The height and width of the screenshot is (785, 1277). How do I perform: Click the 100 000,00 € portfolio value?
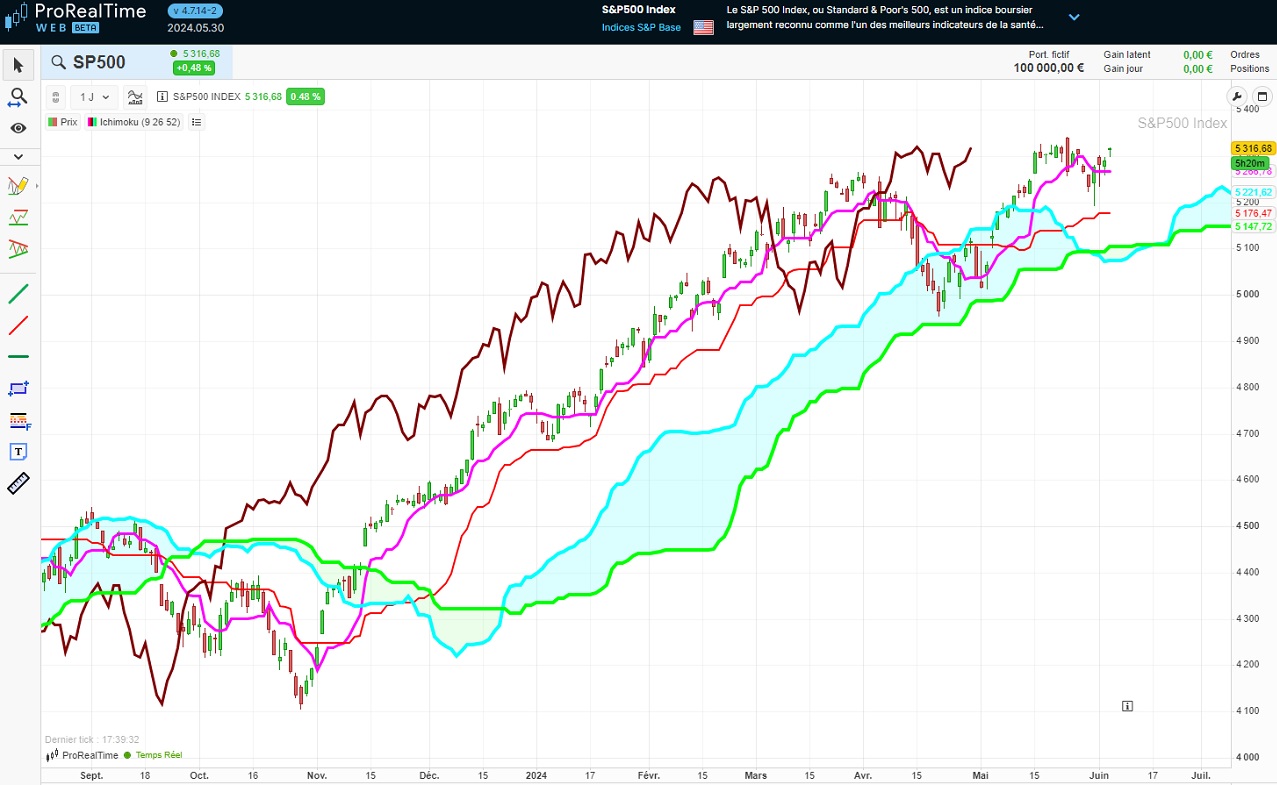1049,68
